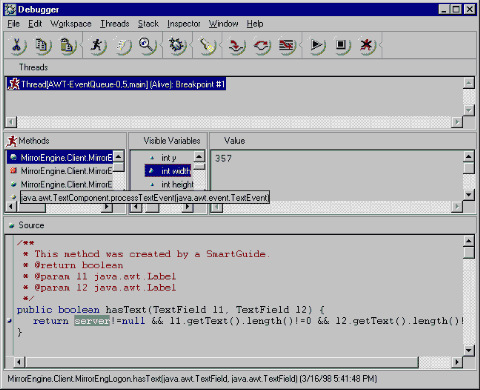Click the Copy toolbar icon
480x390 pixels.
tap(42, 45)
